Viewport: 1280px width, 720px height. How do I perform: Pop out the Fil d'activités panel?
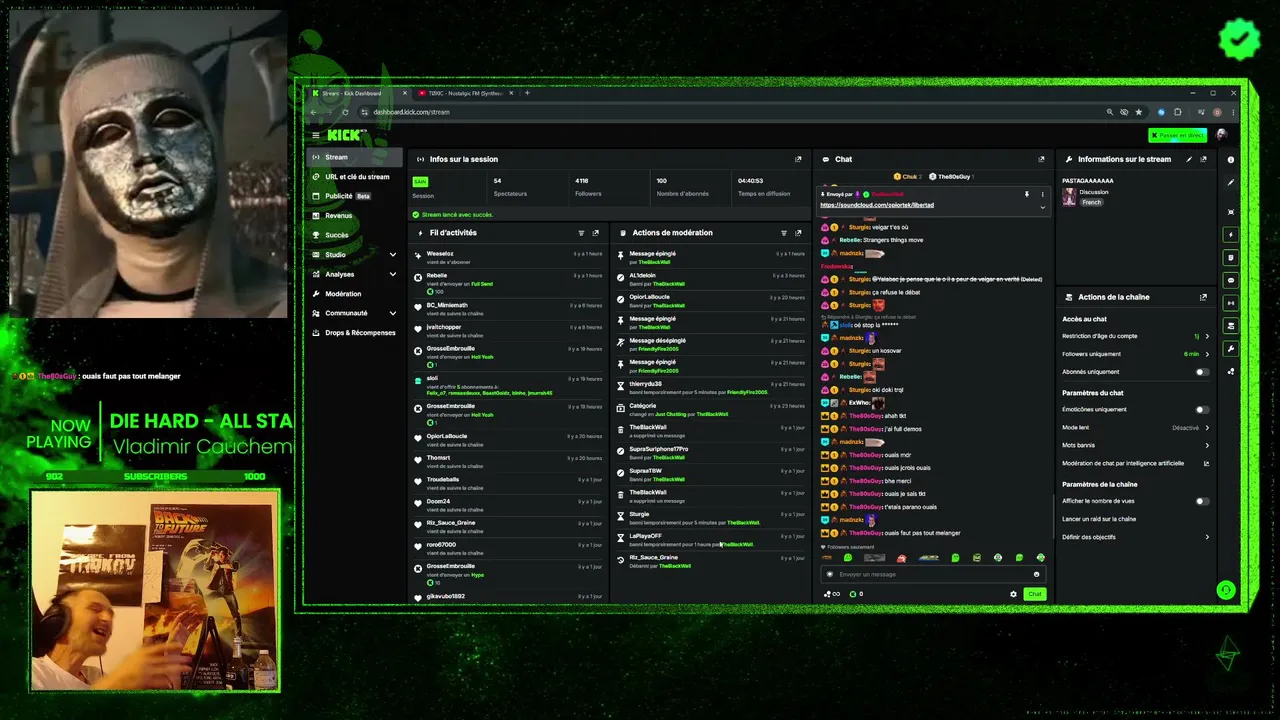(596, 233)
